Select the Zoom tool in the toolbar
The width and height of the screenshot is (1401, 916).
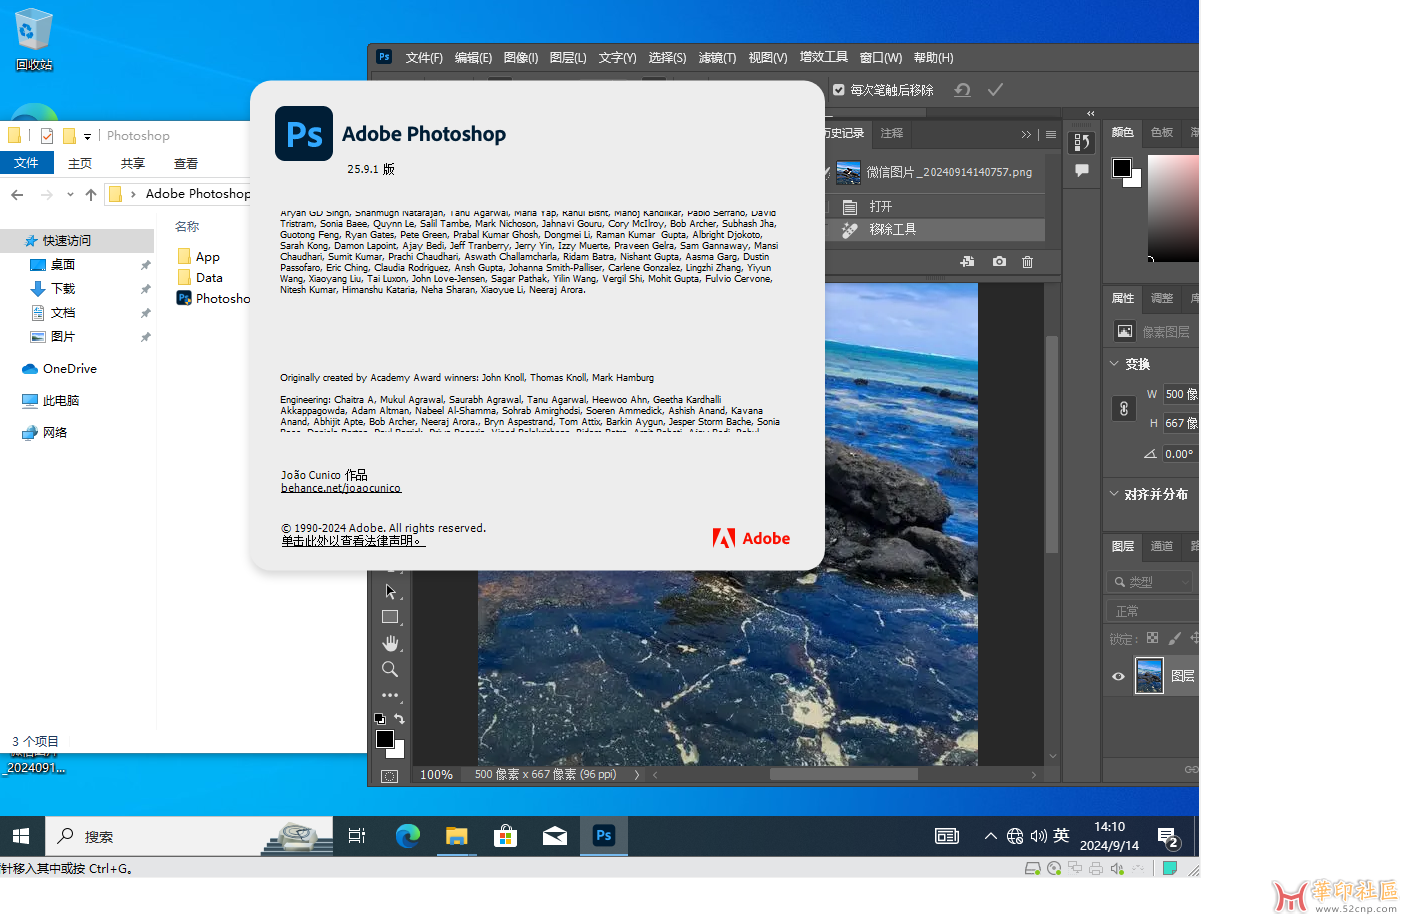tap(390, 669)
